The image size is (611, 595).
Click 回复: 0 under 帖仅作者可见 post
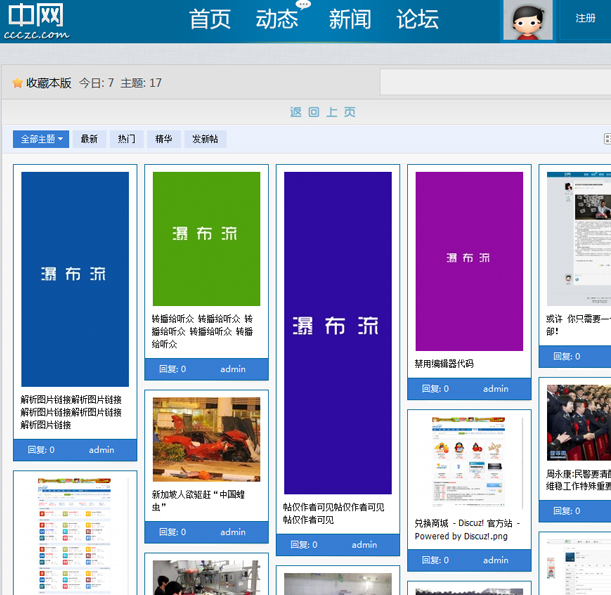point(304,545)
